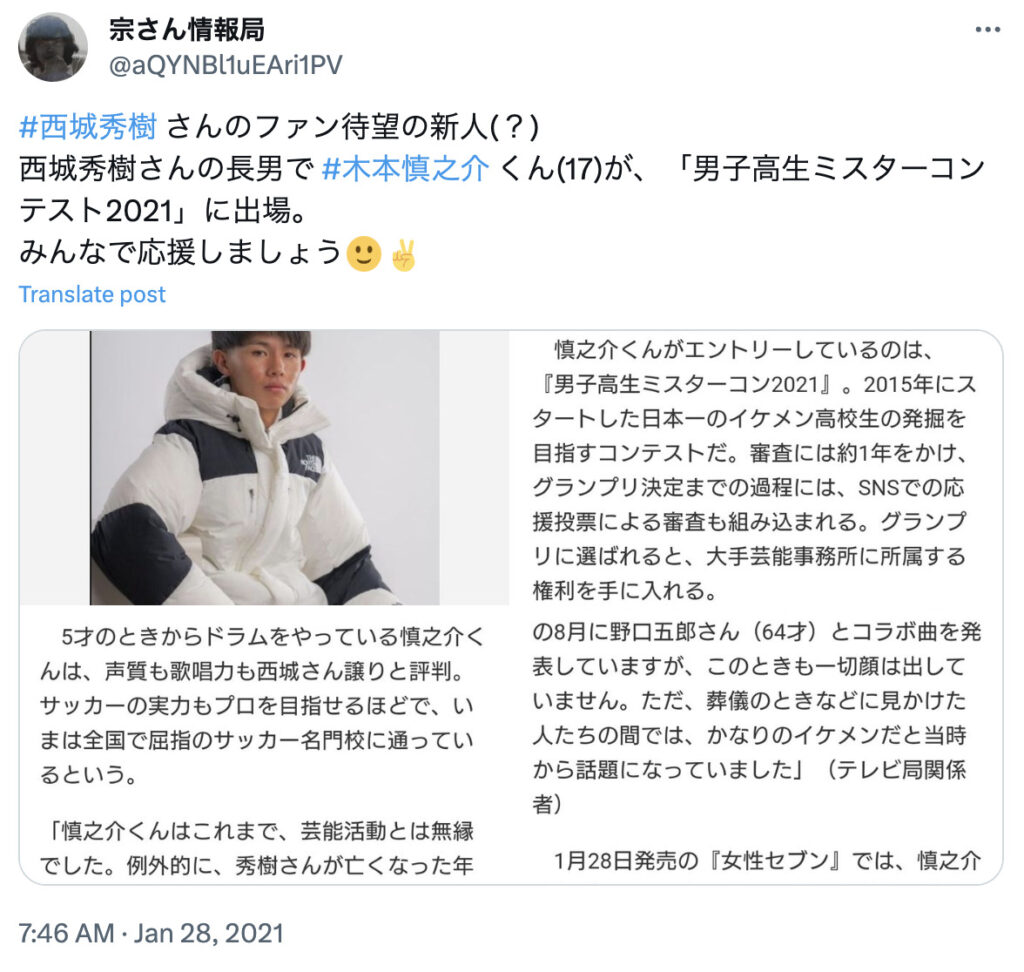Click the paragraph mentioning 野口五郎さん

point(757,717)
